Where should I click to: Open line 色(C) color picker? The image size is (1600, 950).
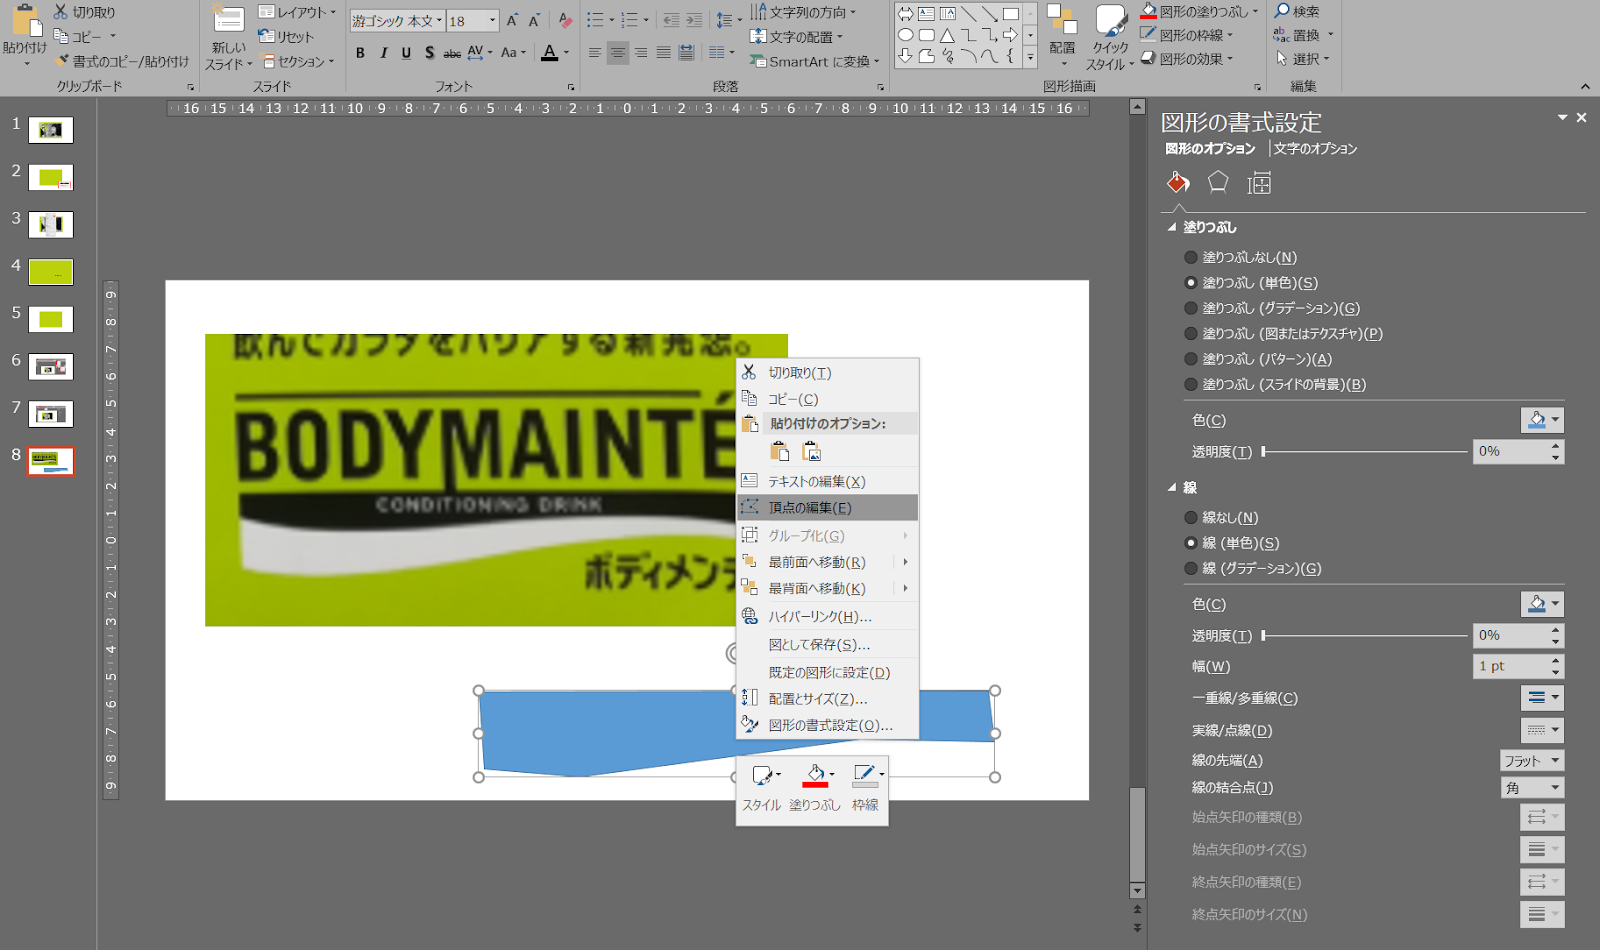(x=1542, y=604)
